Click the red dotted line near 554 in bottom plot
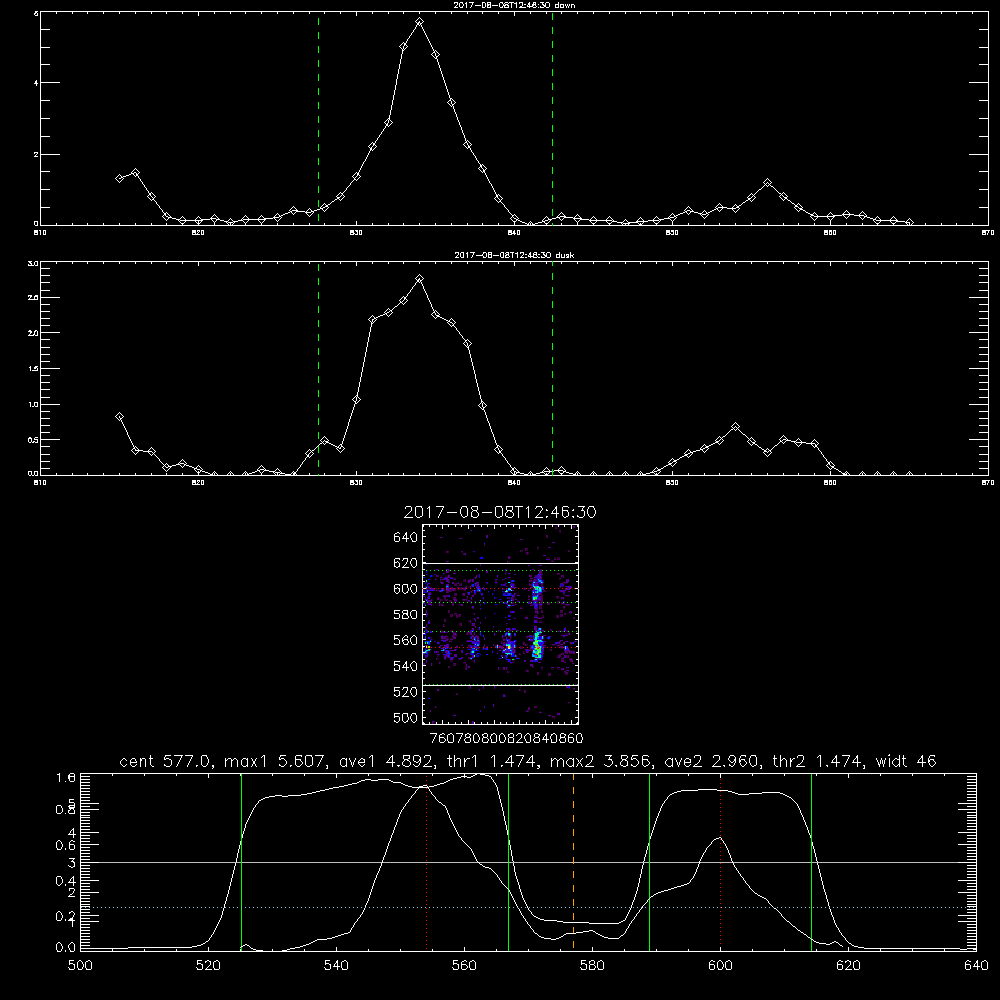The height and width of the screenshot is (1000, 1000). 426,861
